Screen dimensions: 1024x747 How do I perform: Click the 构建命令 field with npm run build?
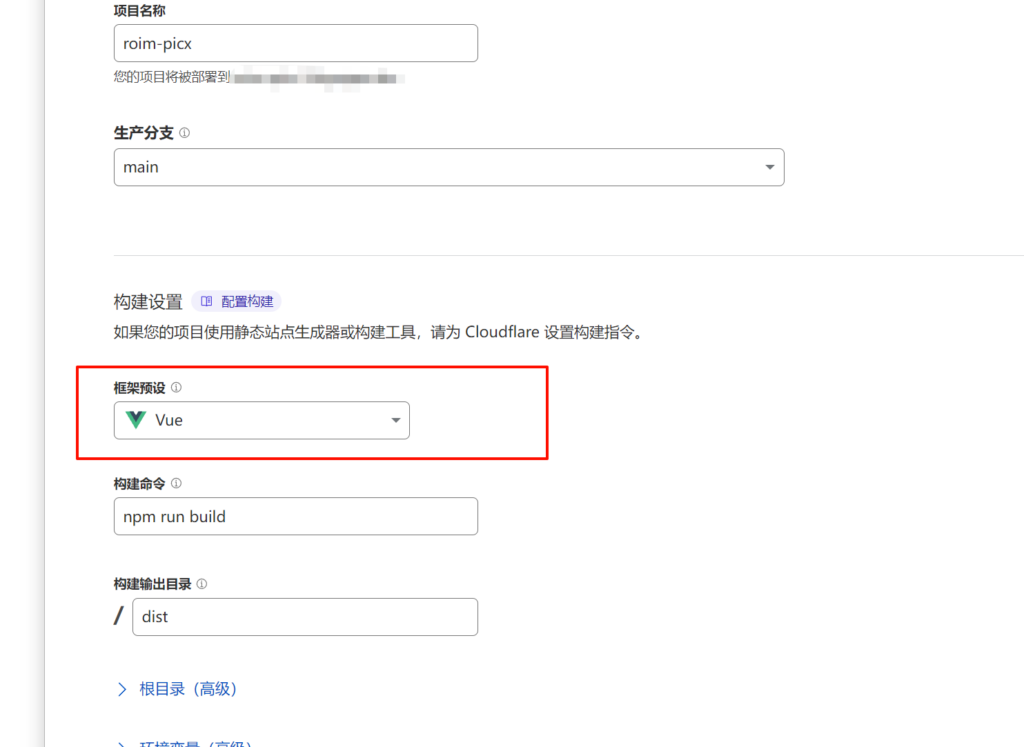[295, 517]
